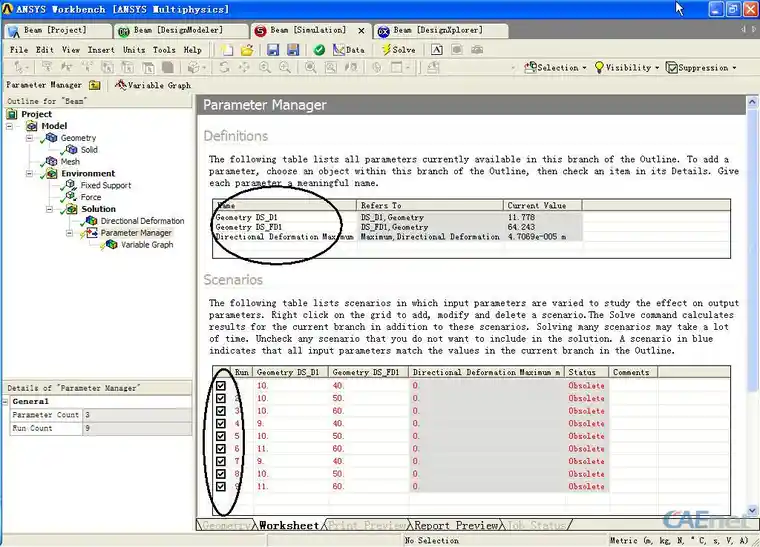Open the Units menu
Viewport: 760px width, 547px height.
134,50
